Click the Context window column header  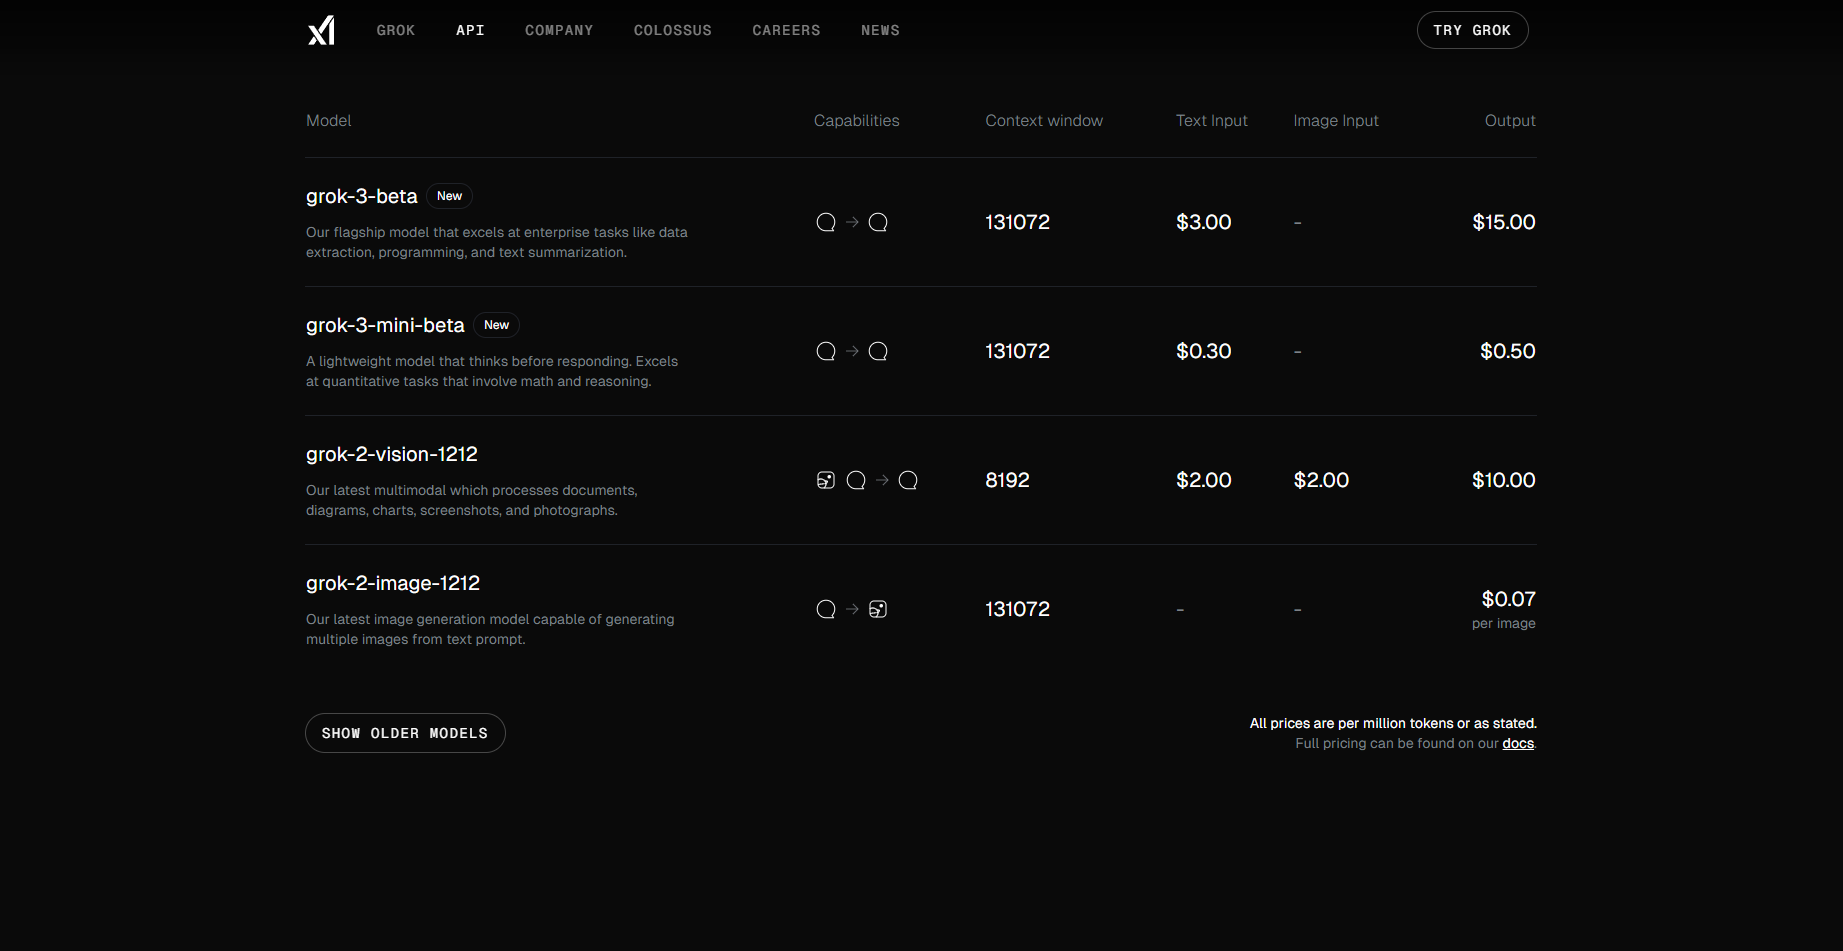click(x=1044, y=120)
